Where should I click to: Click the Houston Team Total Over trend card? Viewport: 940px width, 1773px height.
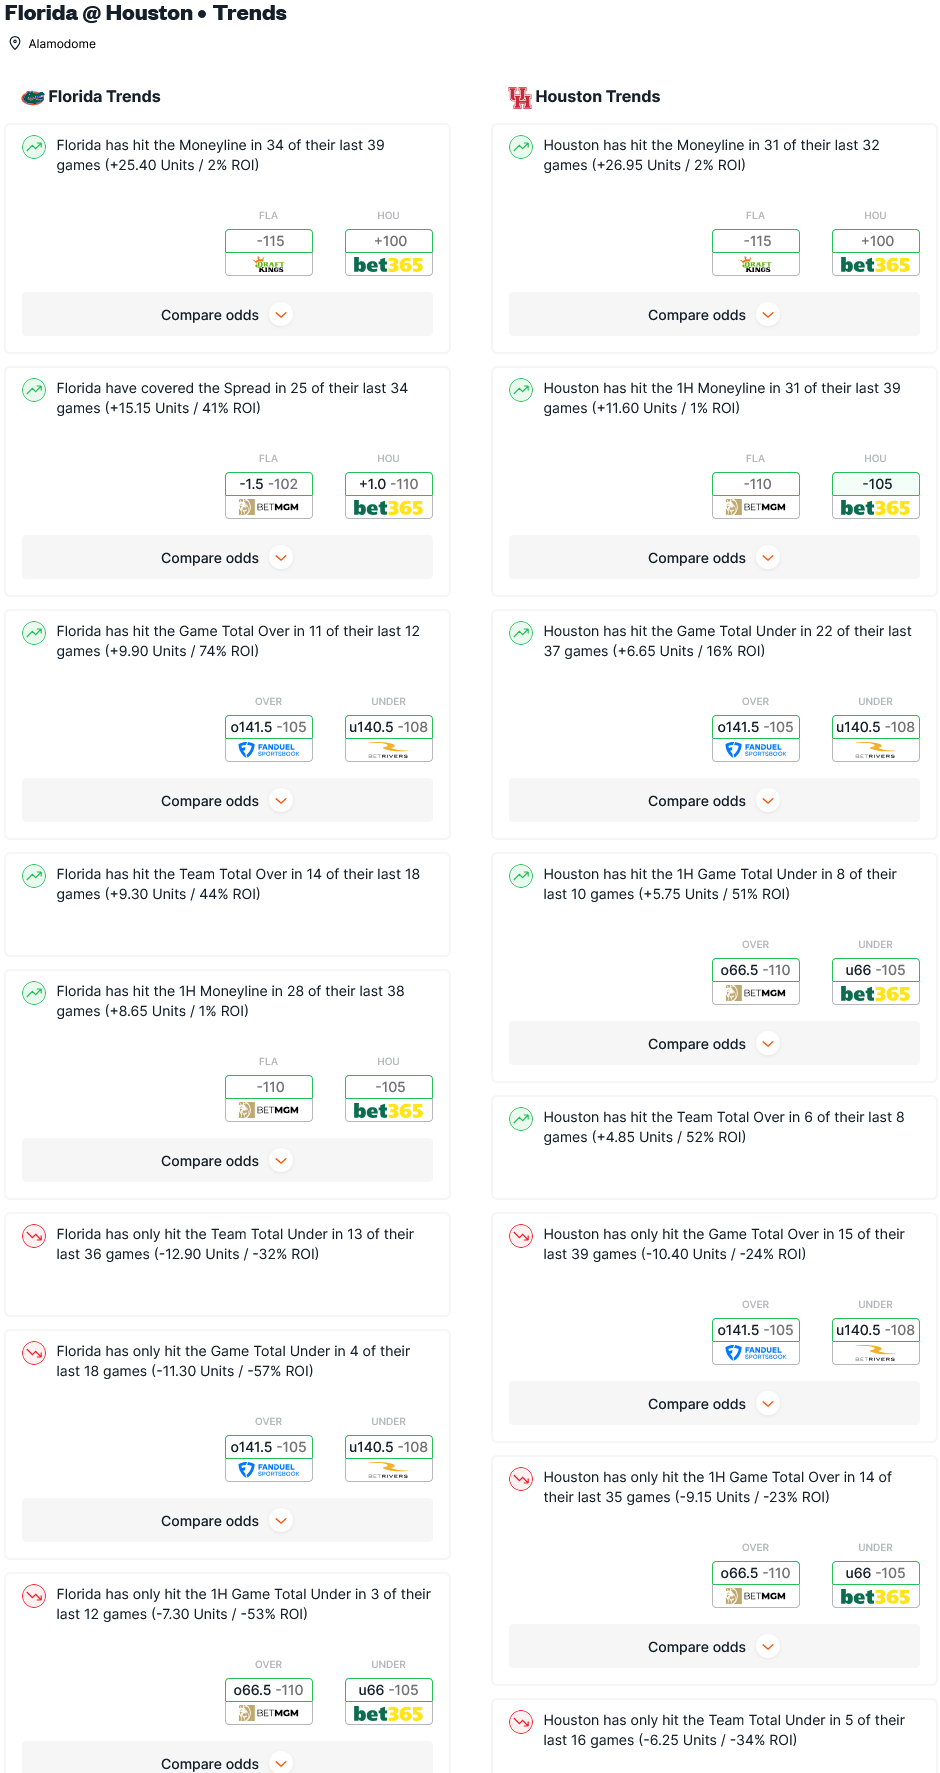point(714,1148)
